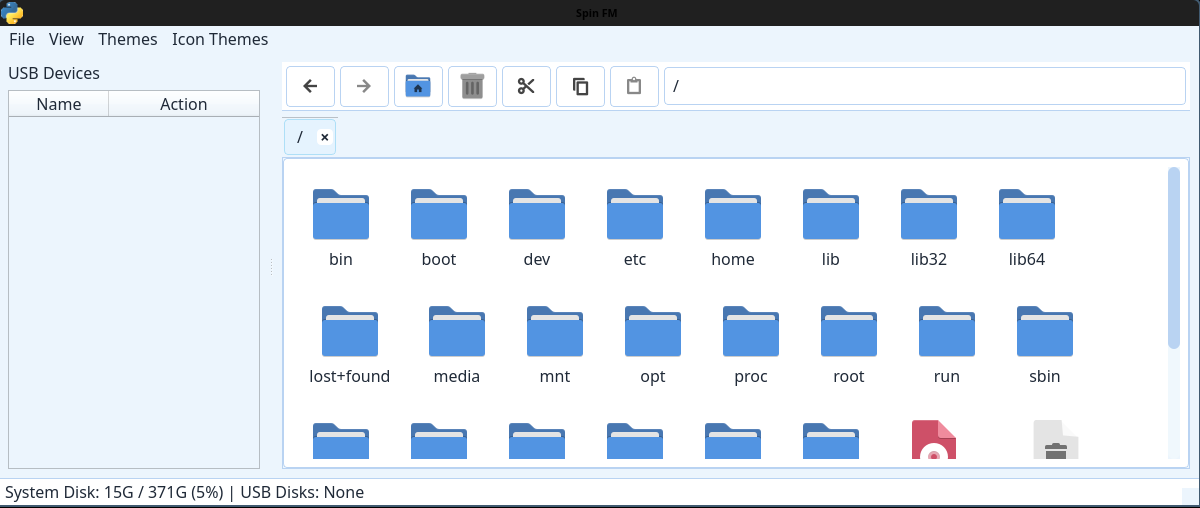This screenshot has width=1200, height=508.
Task: Go to home folder via toolbar icon
Action: click(x=418, y=86)
